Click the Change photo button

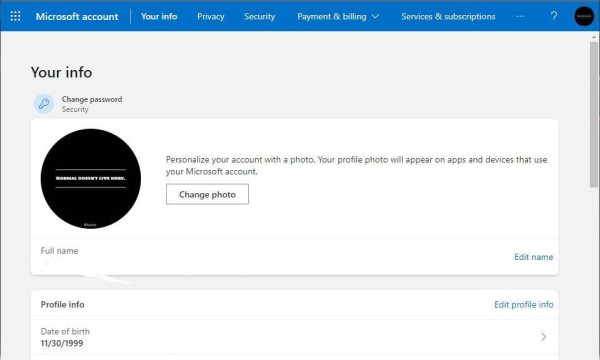(x=207, y=194)
